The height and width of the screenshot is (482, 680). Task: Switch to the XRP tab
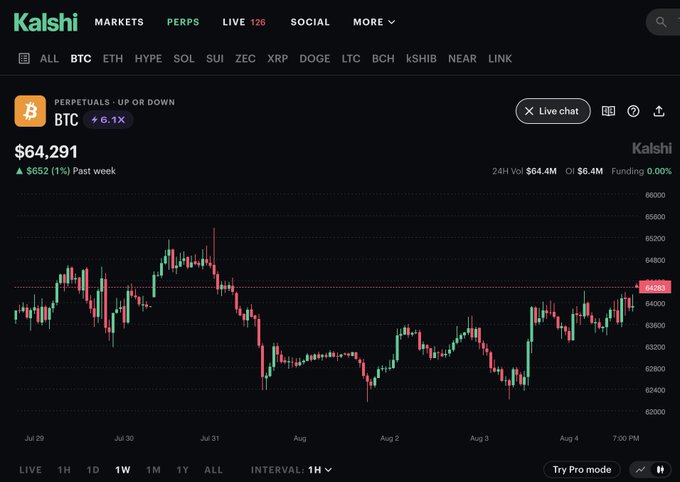(x=278, y=59)
